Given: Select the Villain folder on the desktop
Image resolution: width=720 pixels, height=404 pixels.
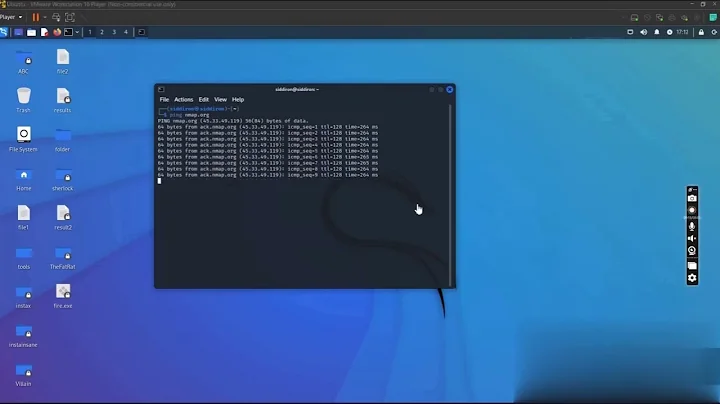Looking at the screenshot, I should point(23,375).
